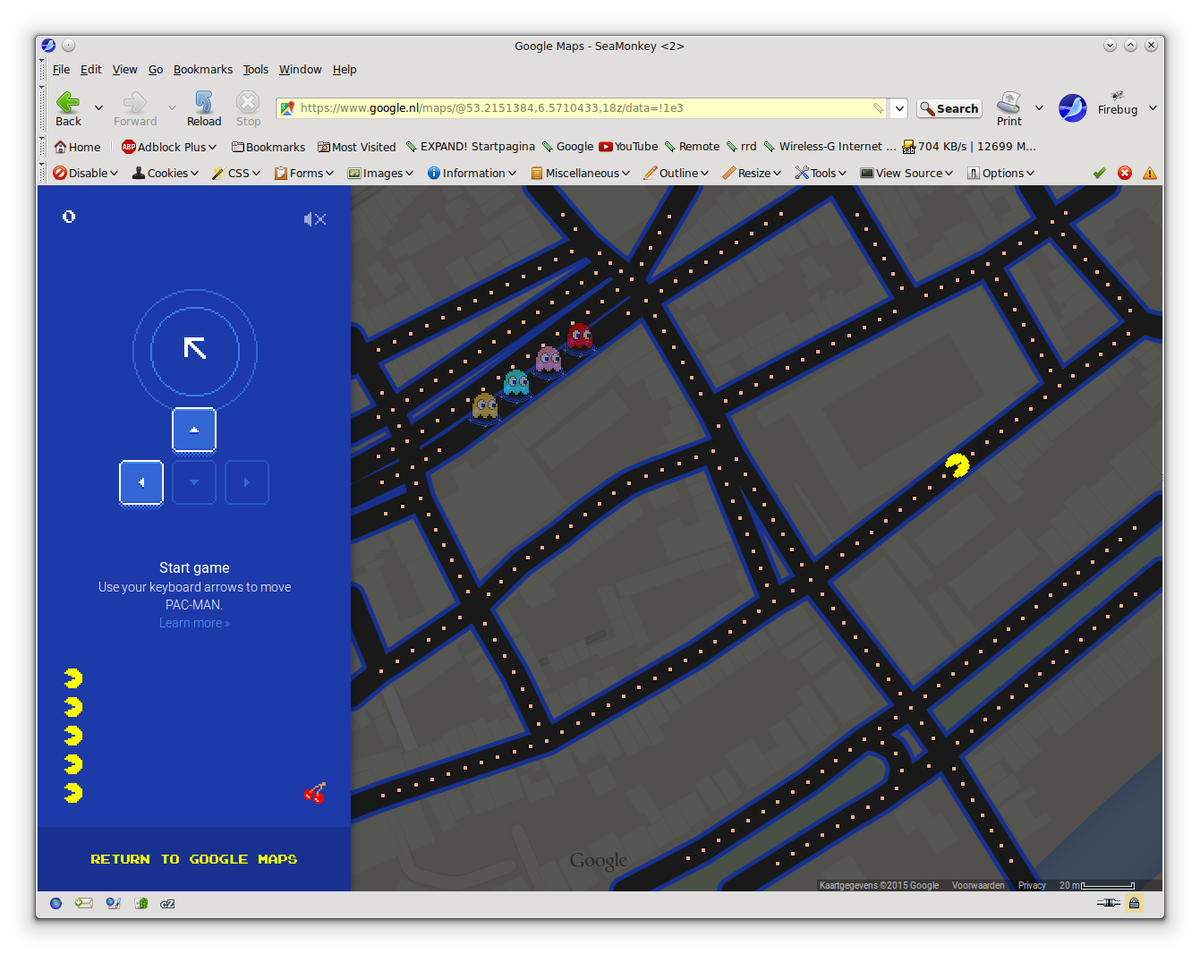Unmute the game sound icon
Screen dimensions: 1200x954
pyautogui.click(x=315, y=219)
